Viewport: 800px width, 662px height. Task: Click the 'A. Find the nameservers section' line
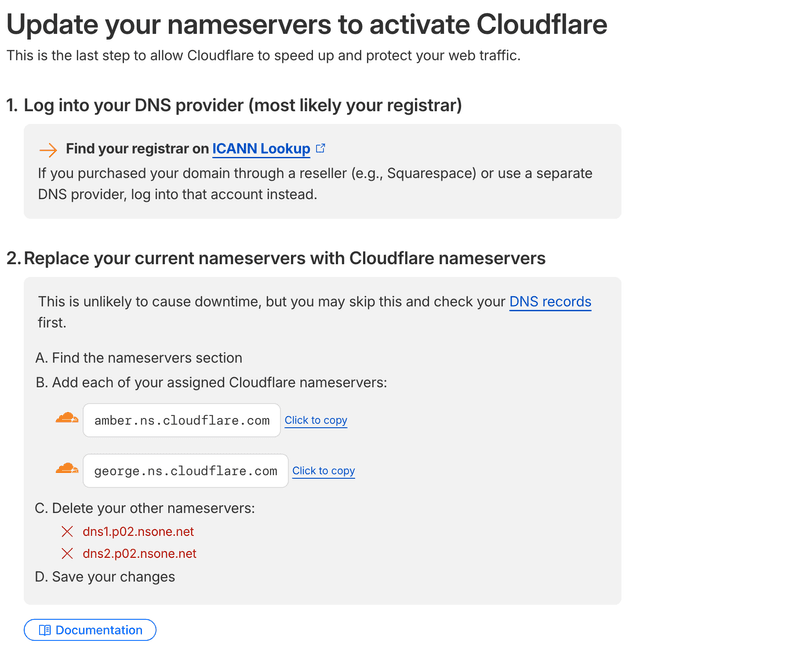pos(139,358)
